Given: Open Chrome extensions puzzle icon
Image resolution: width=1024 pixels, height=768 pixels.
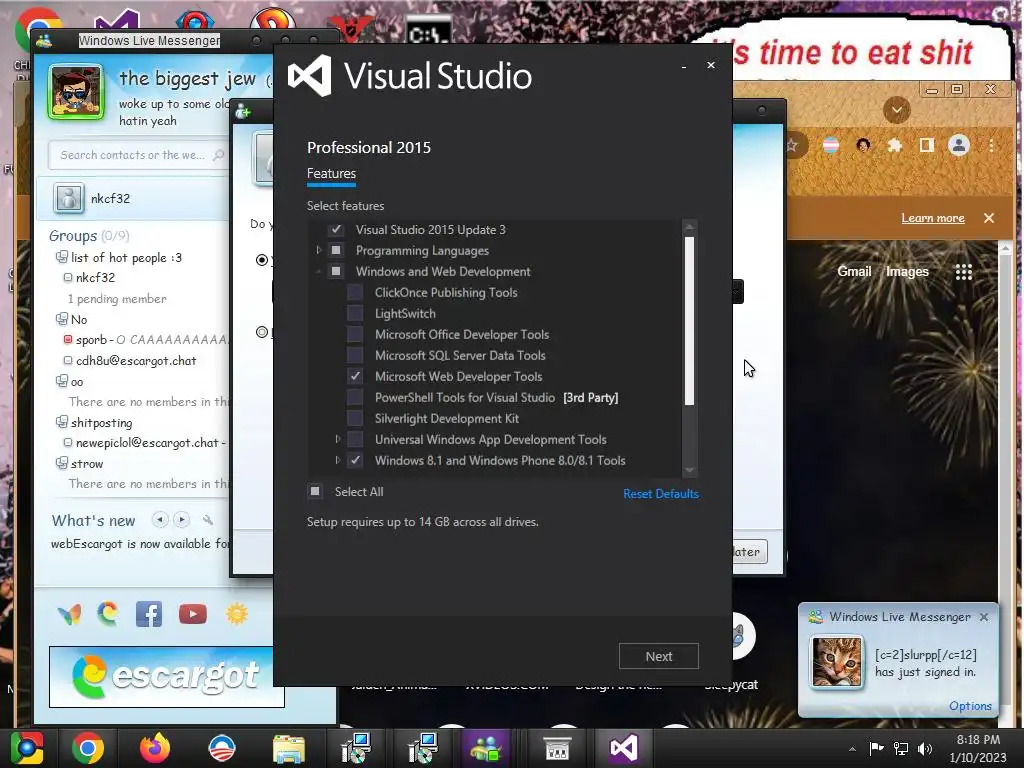Looking at the screenshot, I should pos(895,145).
